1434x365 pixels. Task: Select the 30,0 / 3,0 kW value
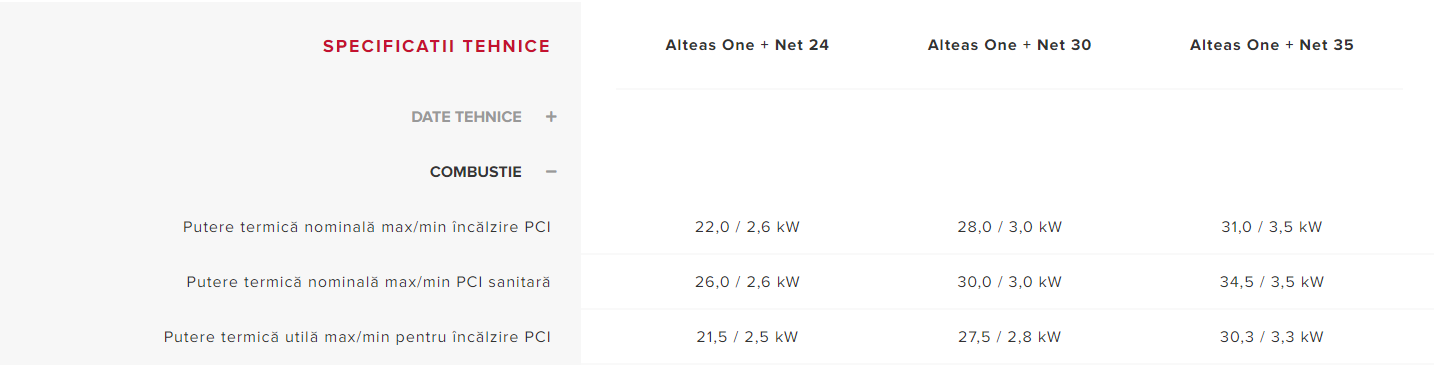pos(1010,282)
